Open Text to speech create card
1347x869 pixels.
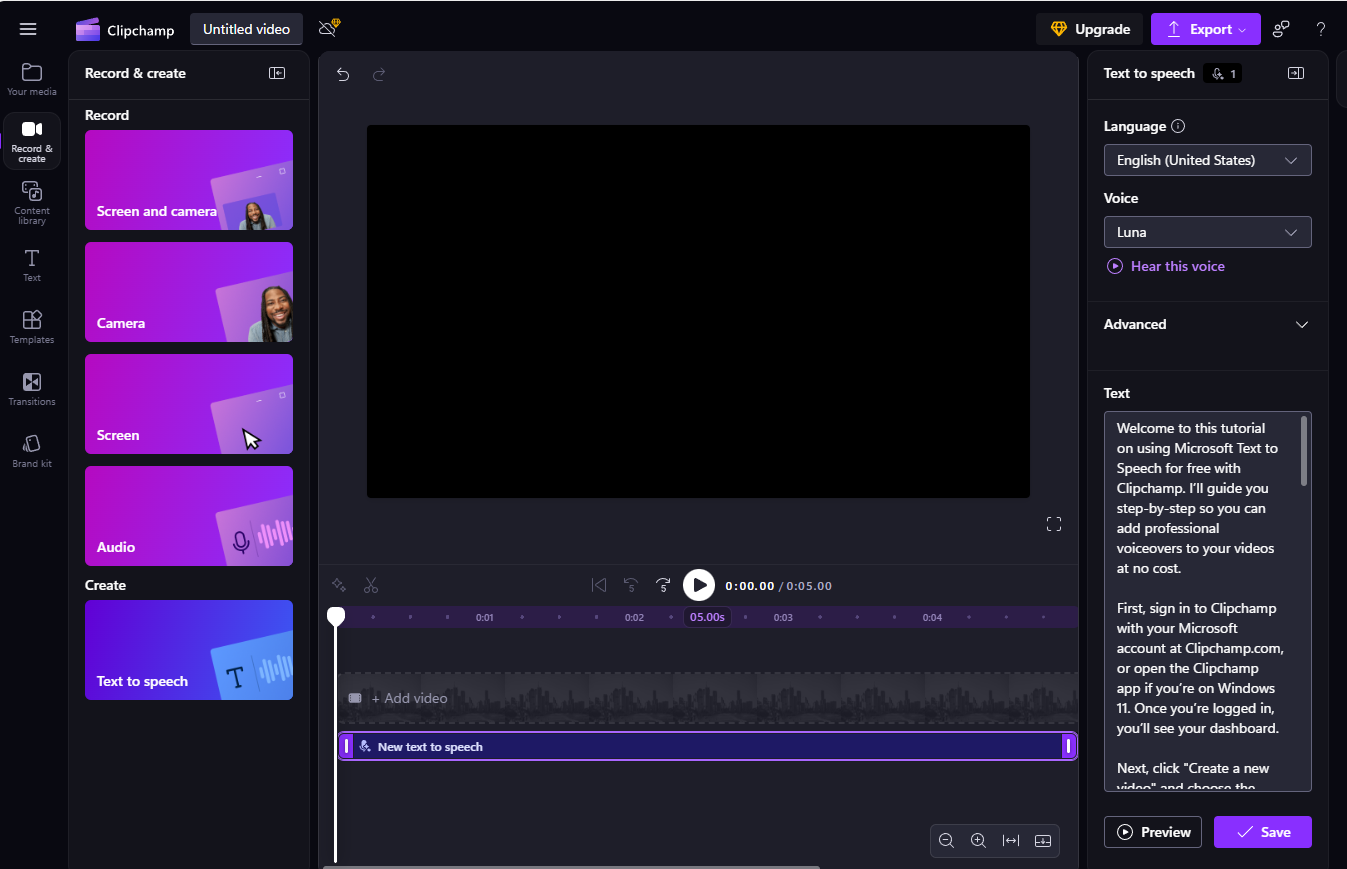point(189,650)
